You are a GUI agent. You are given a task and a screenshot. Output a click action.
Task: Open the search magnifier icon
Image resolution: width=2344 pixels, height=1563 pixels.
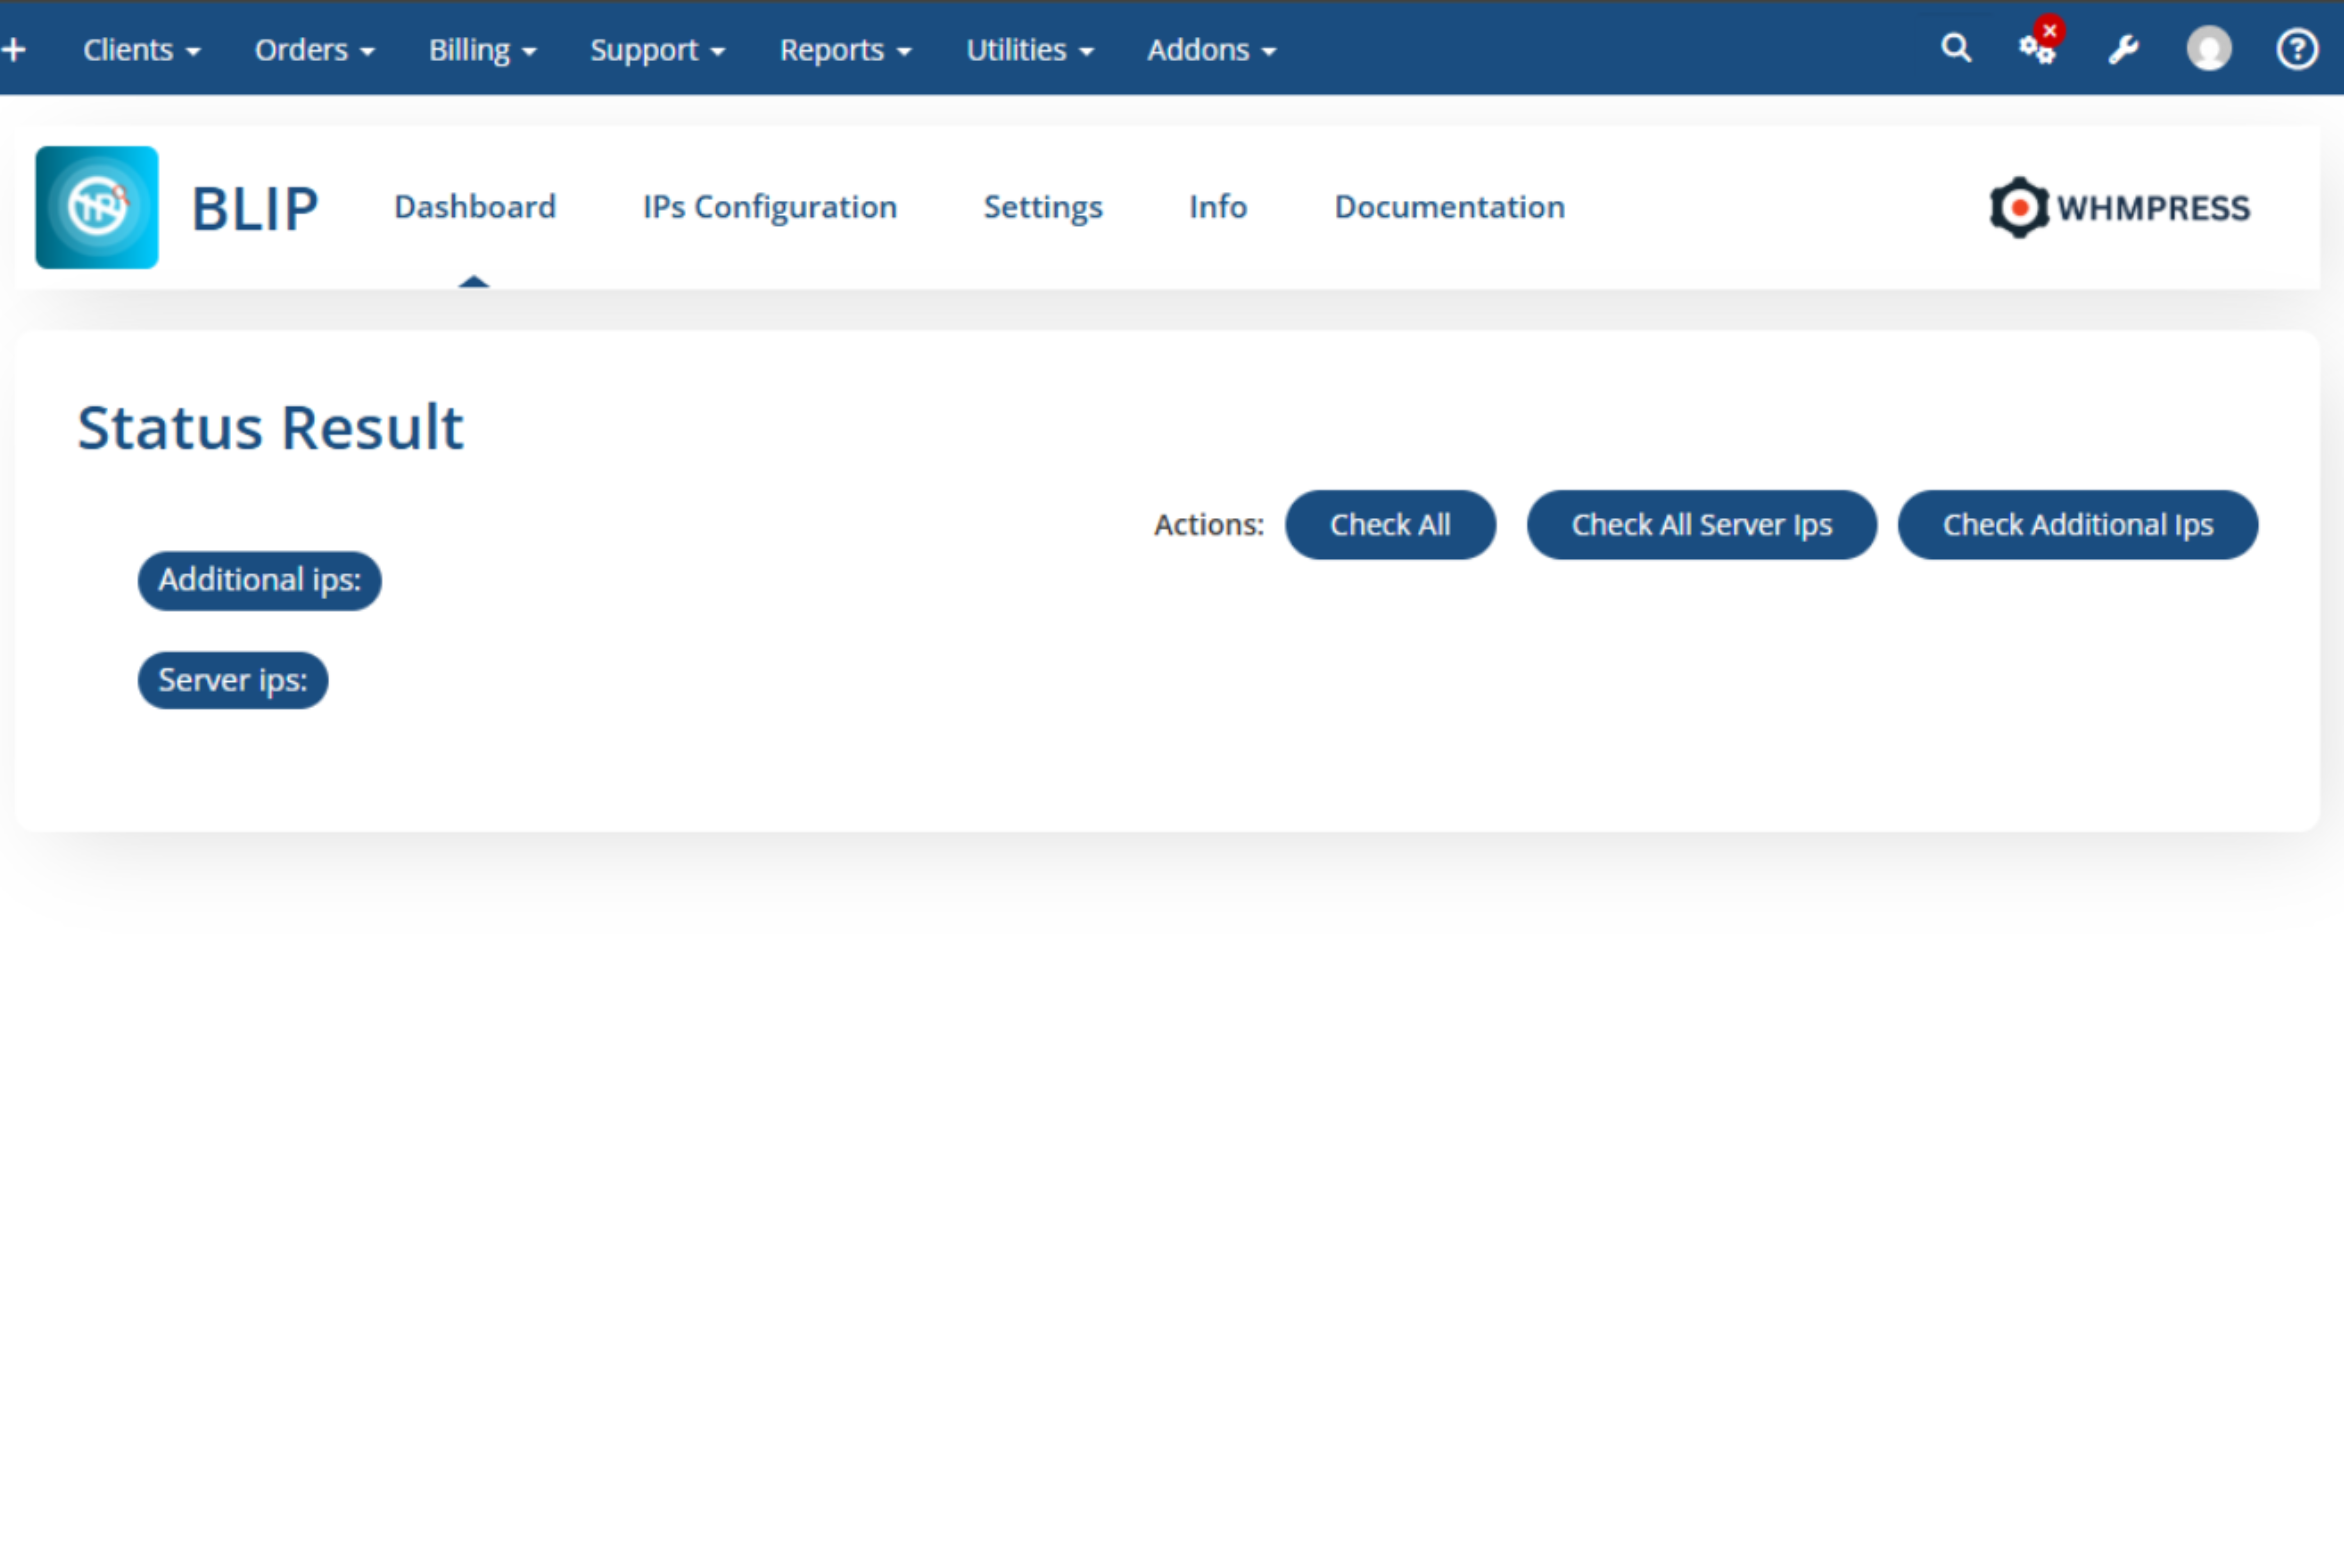[1955, 48]
